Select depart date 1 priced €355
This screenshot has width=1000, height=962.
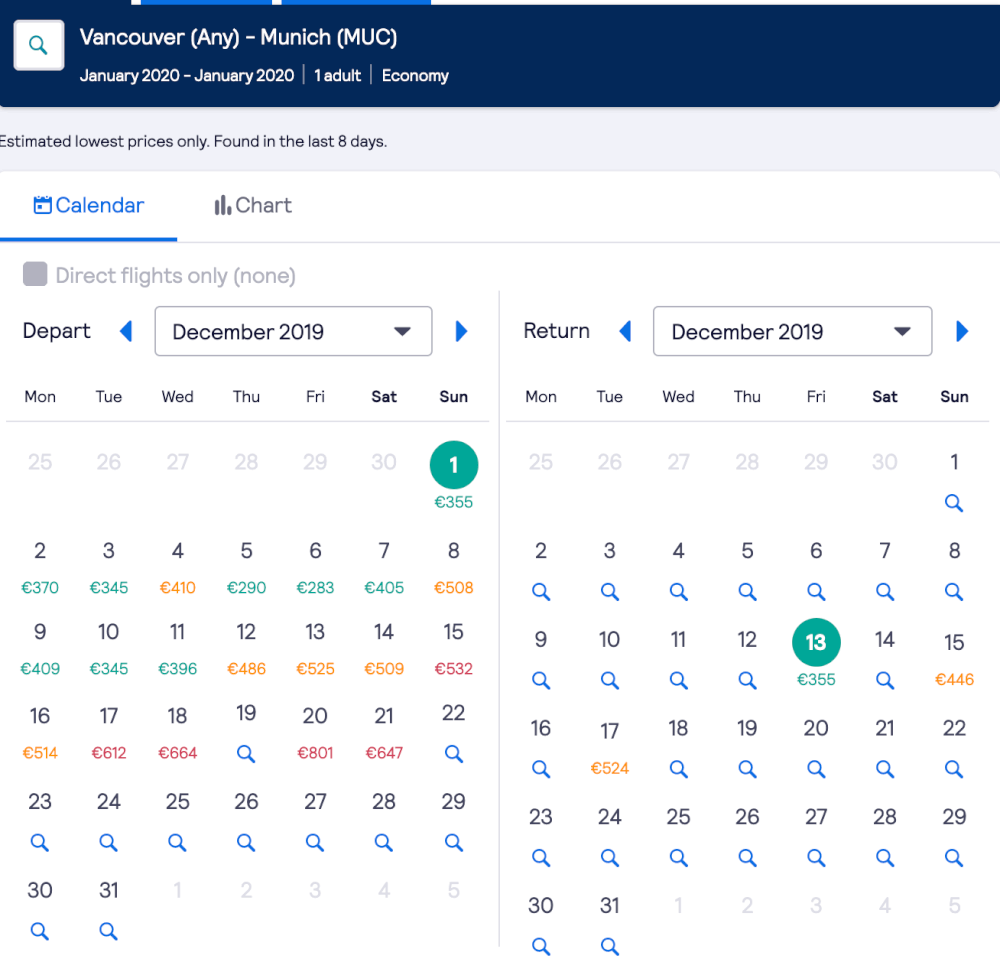coord(454,465)
